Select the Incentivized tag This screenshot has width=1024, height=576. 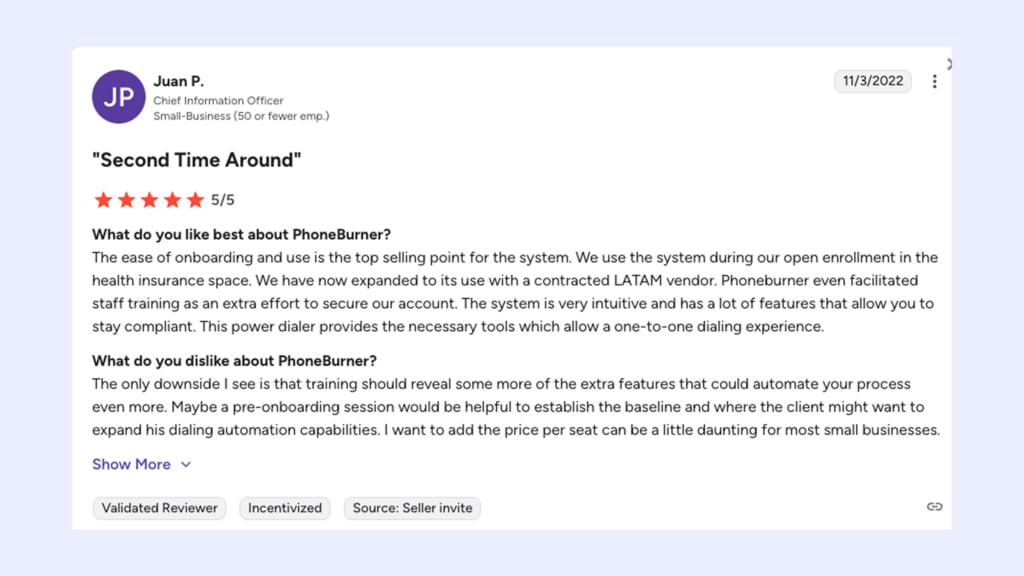click(285, 508)
